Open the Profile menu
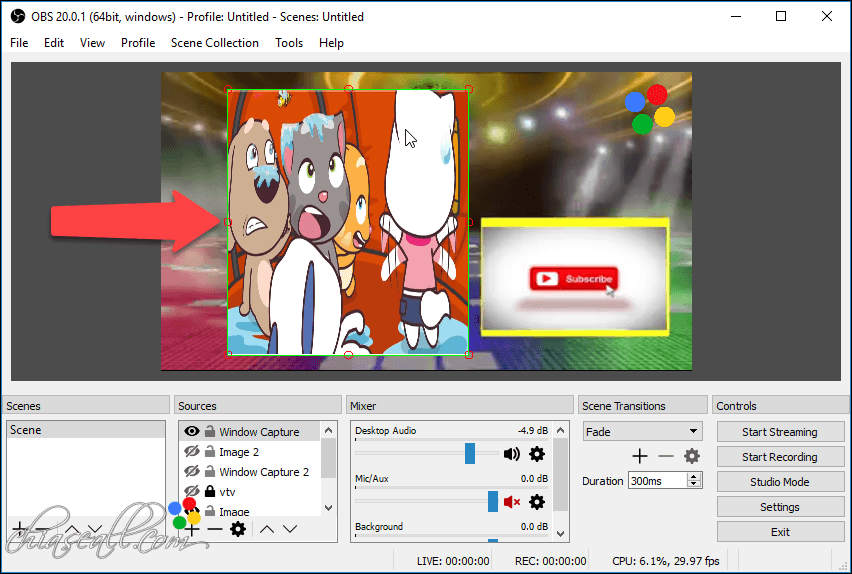The image size is (852, 574). click(x=138, y=43)
